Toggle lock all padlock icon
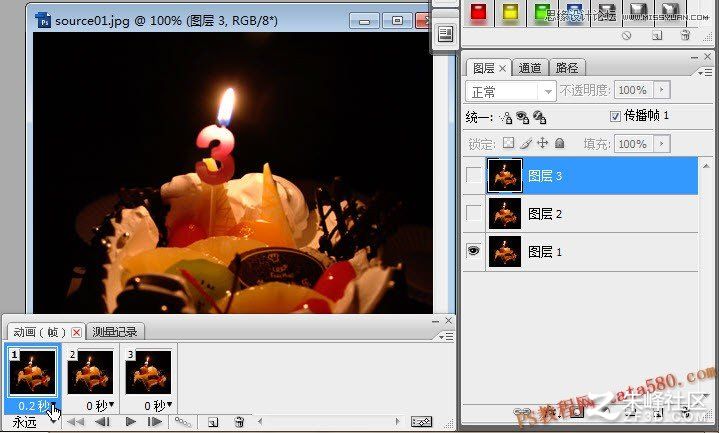The width and height of the screenshot is (719, 433). (x=559, y=143)
